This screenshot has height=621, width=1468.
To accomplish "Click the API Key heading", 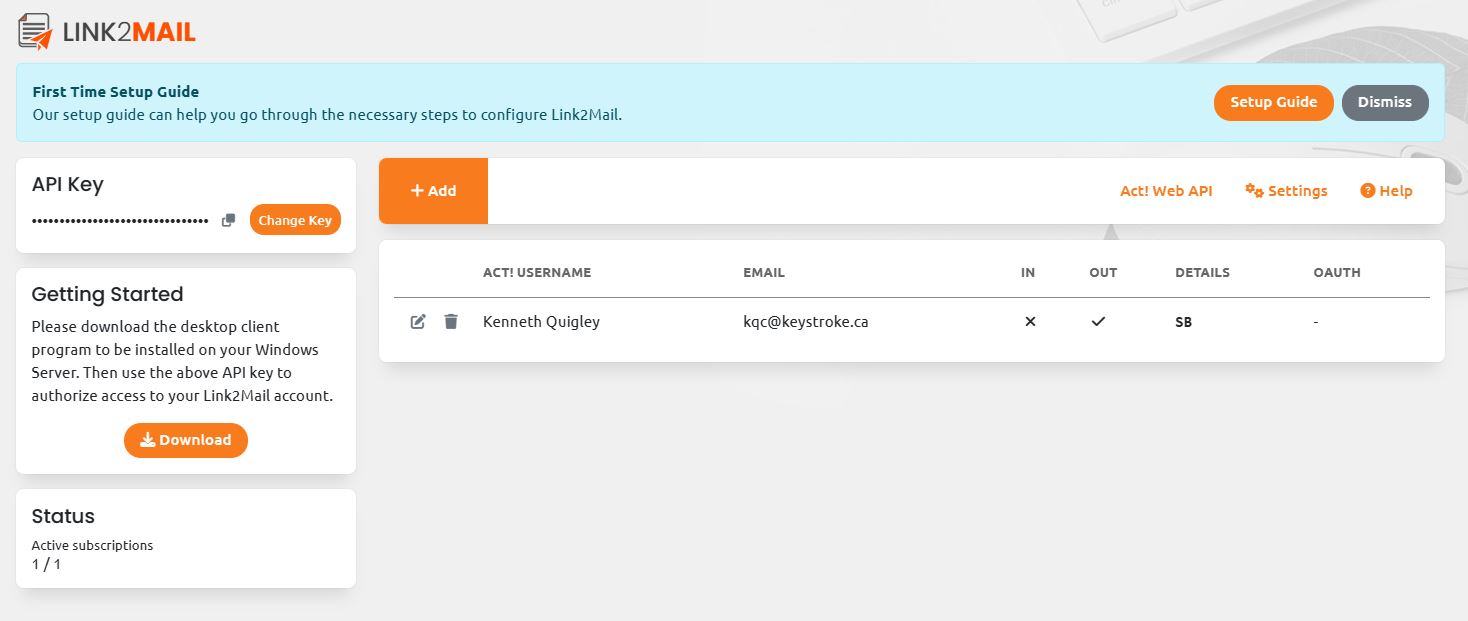I will [x=67, y=184].
